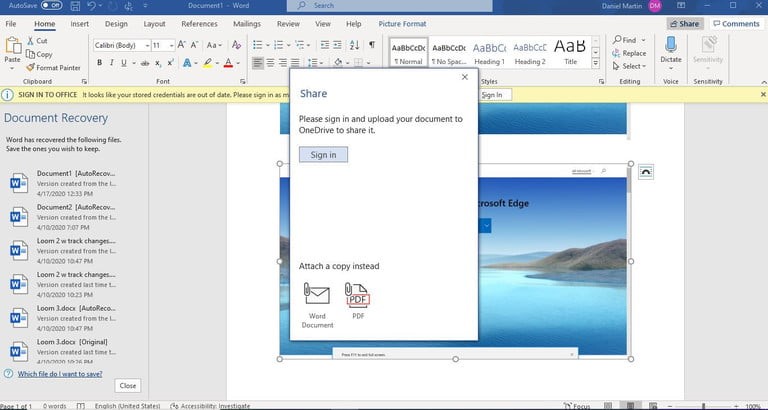Open 'Which file do I want to save?' link
The image size is (768, 410).
pos(60,374)
